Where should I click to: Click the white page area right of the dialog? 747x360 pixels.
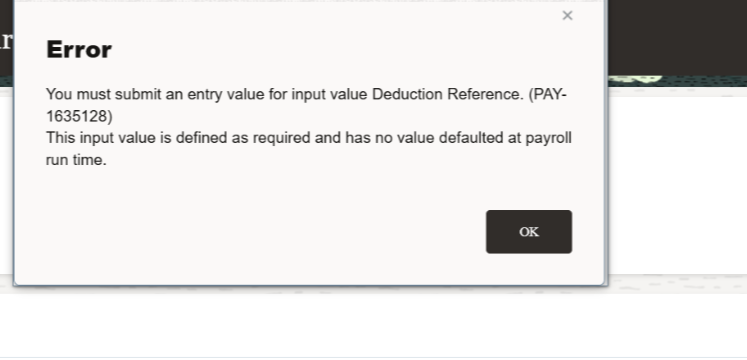(677, 186)
